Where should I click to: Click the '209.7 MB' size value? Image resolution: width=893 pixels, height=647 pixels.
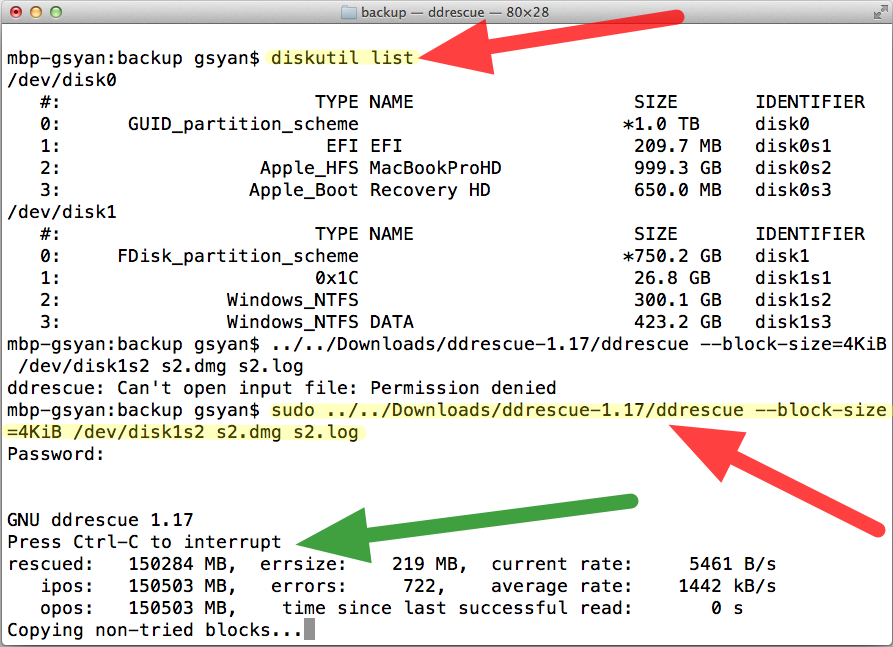(x=678, y=146)
